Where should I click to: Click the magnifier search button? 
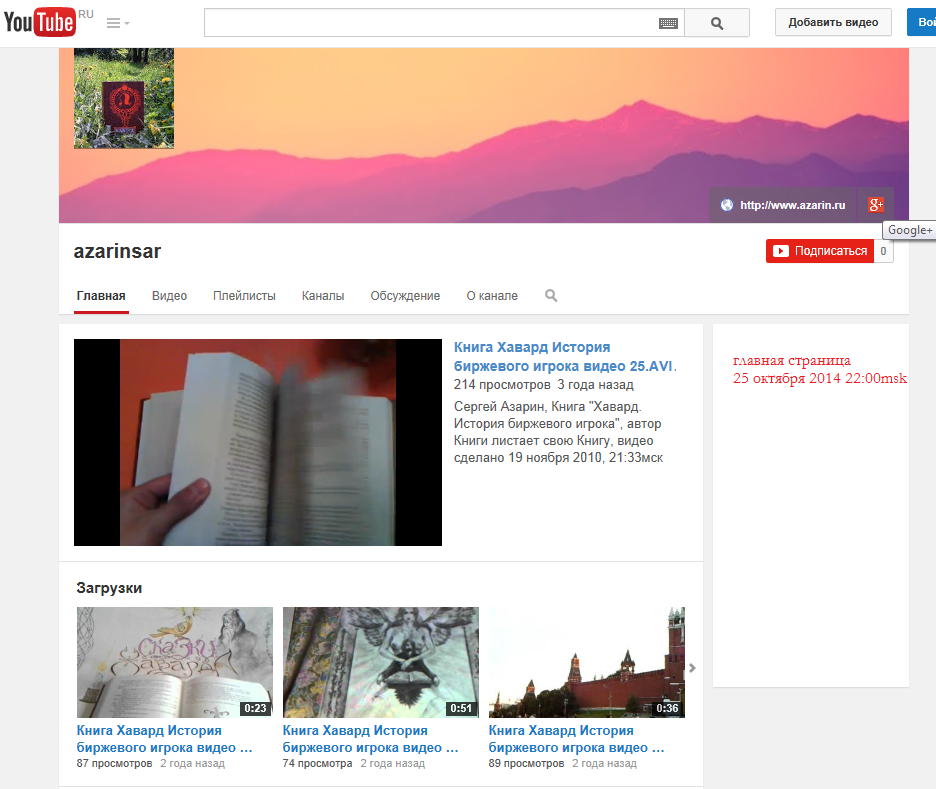[716, 22]
